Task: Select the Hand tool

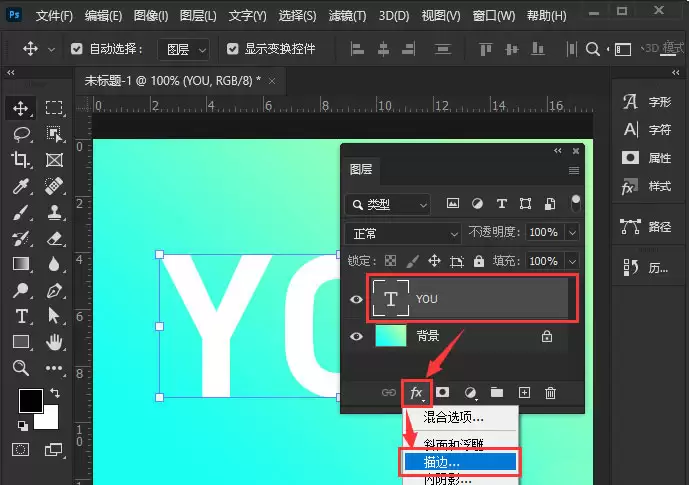Action: coord(54,342)
